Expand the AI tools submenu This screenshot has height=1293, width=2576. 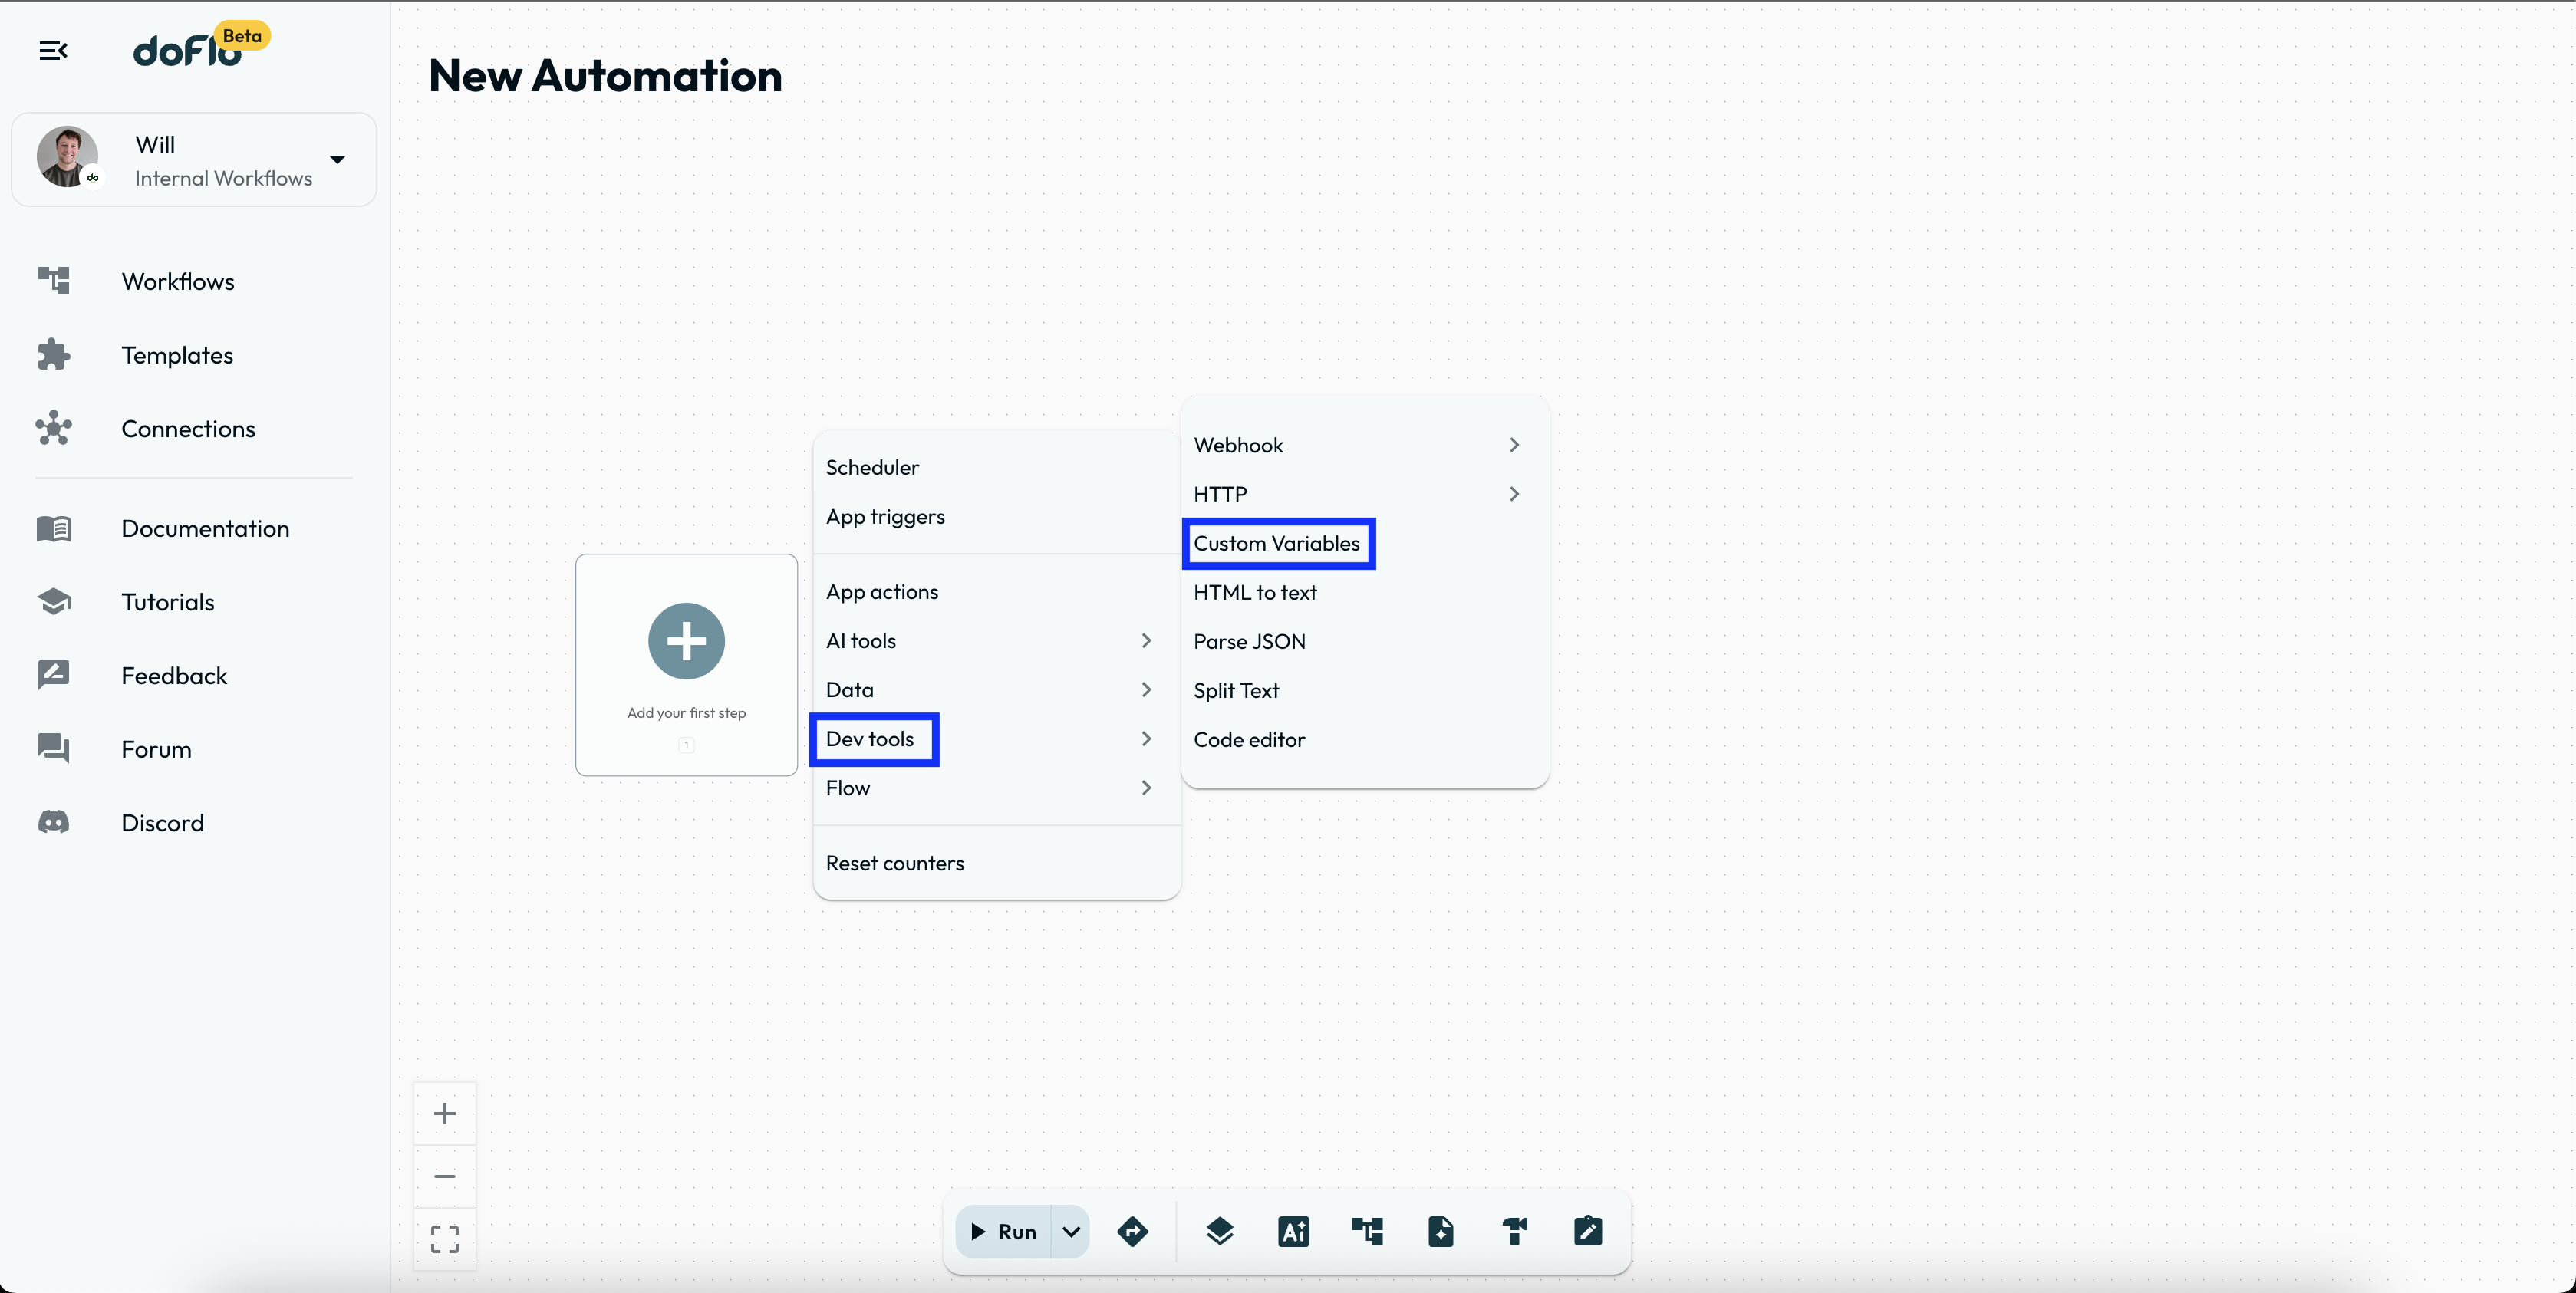[988, 641]
